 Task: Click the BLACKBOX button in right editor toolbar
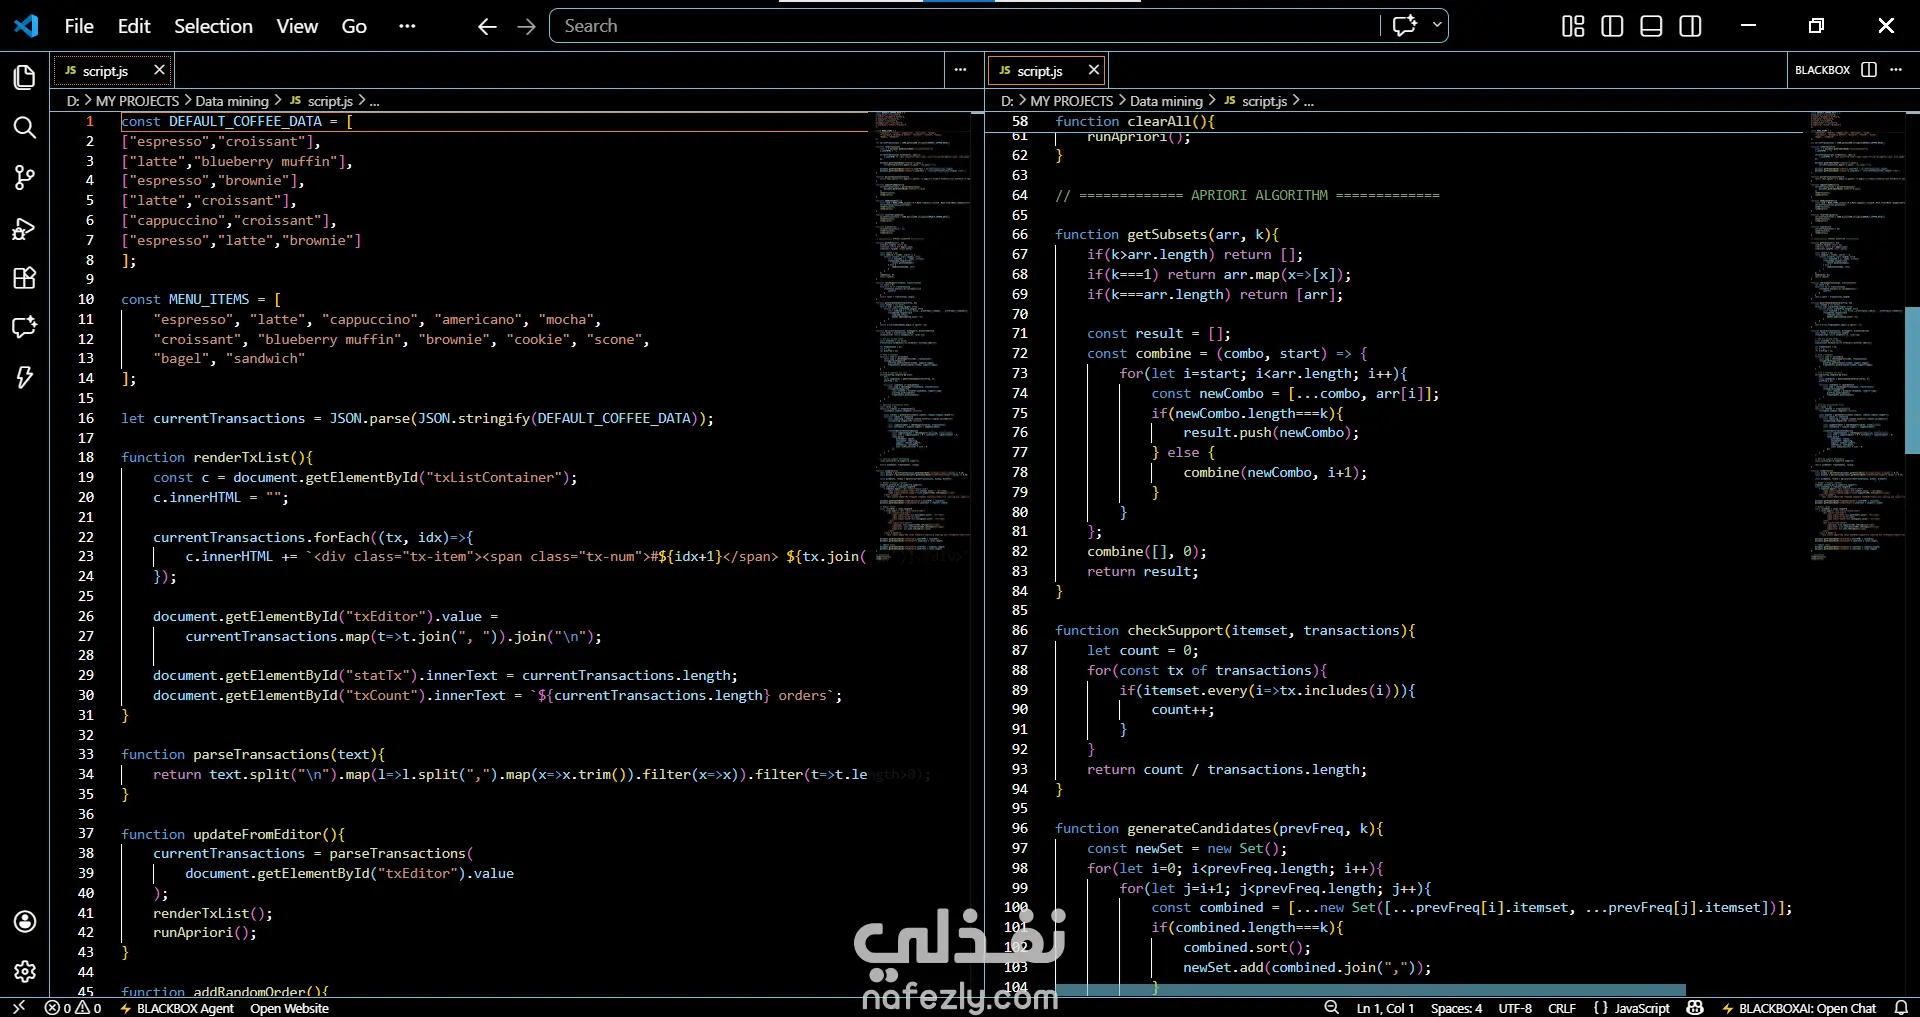1822,70
